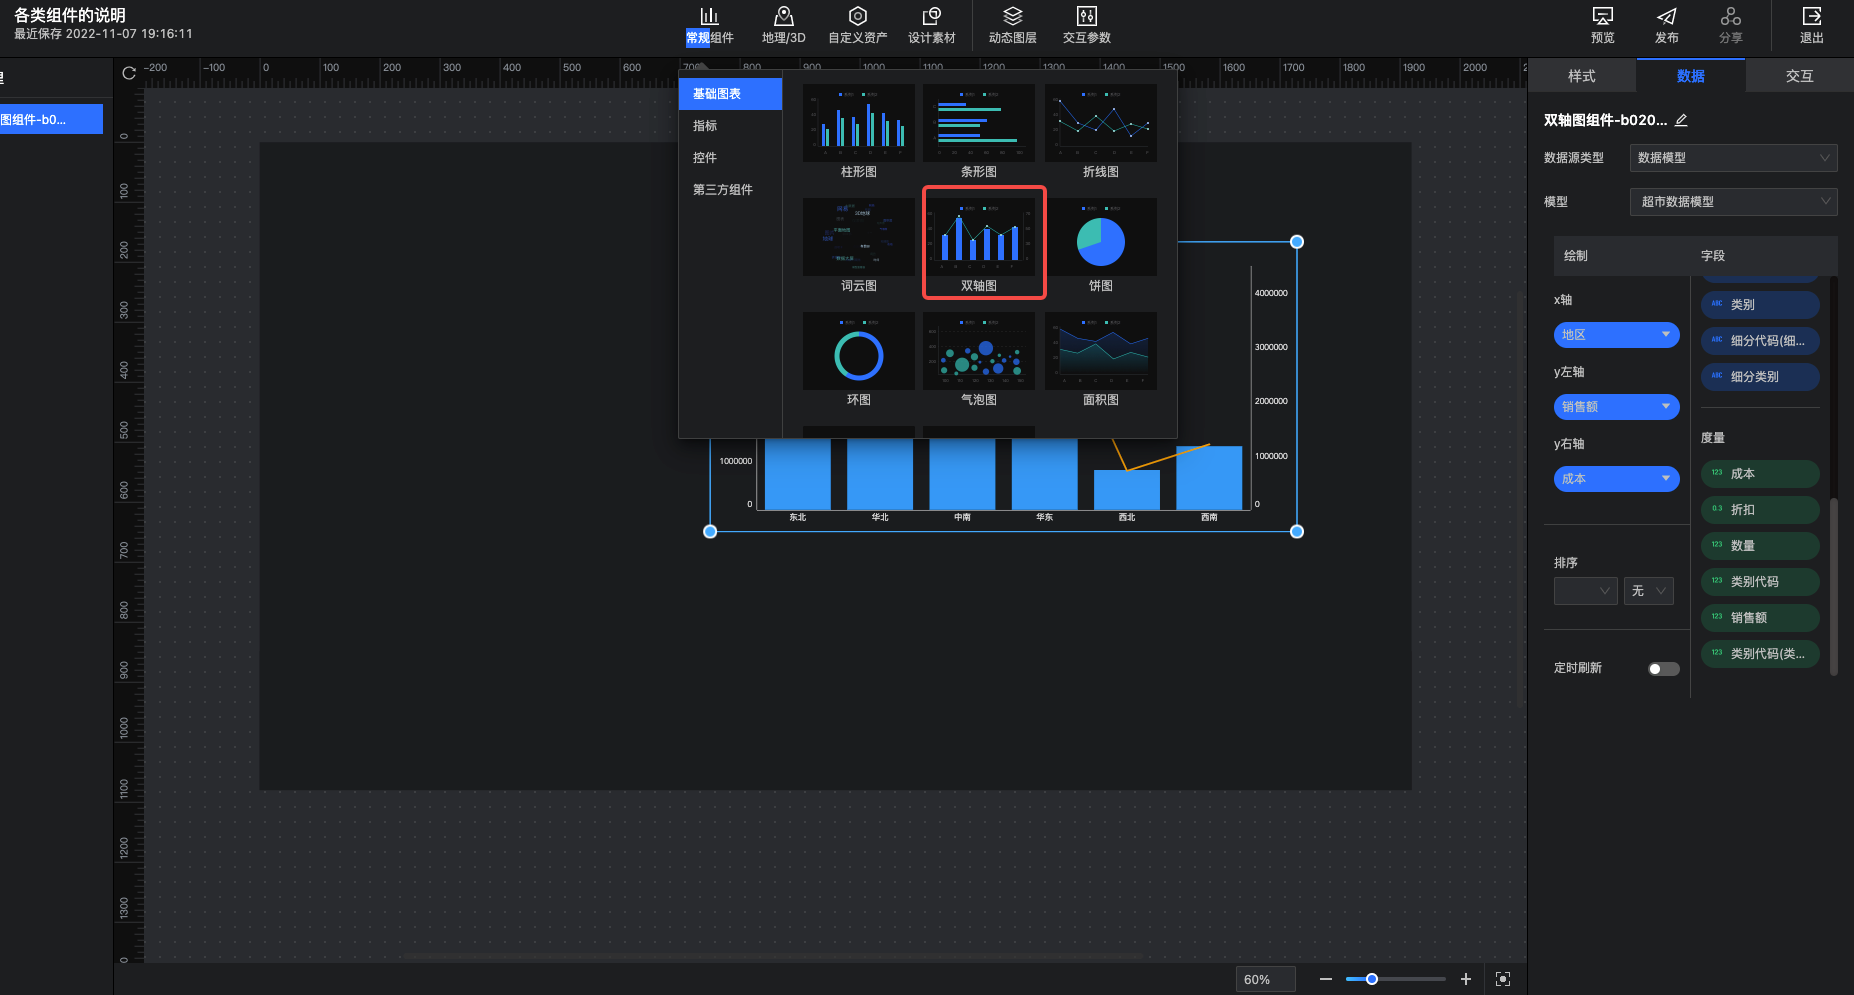This screenshot has width=1854, height=995.
Task: Click the zoom out minus icon
Action: coord(1325,979)
